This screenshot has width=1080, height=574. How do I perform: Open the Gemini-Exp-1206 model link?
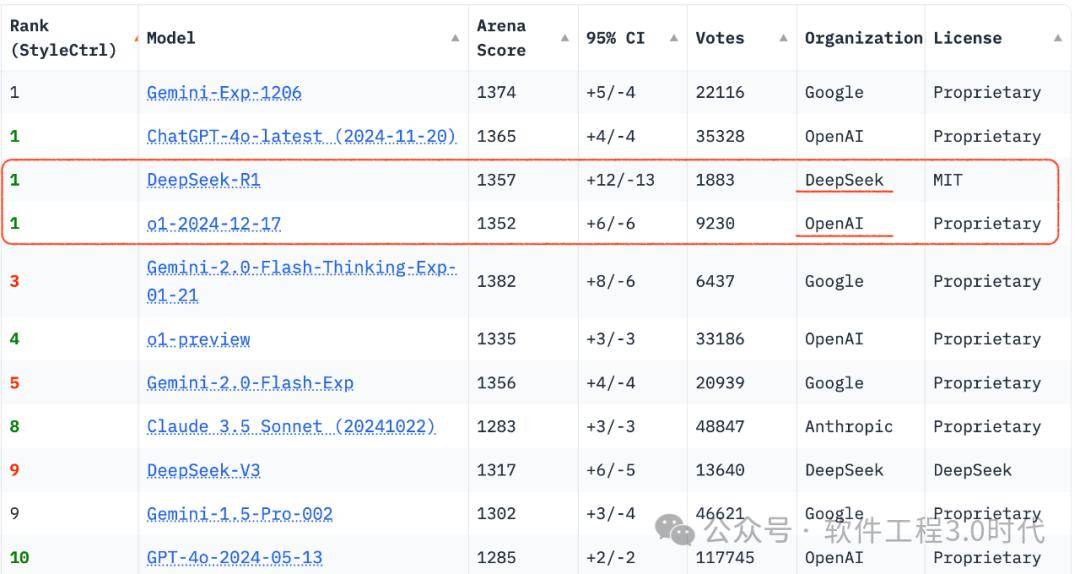point(224,92)
